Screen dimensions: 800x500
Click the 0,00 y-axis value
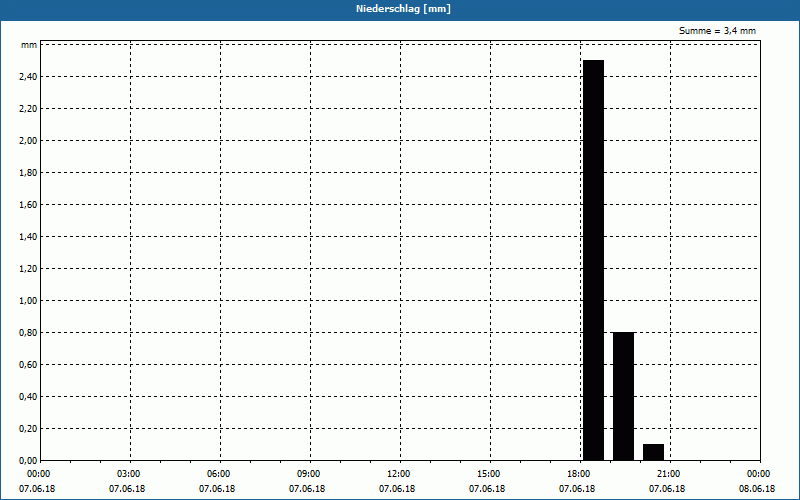[28, 461]
